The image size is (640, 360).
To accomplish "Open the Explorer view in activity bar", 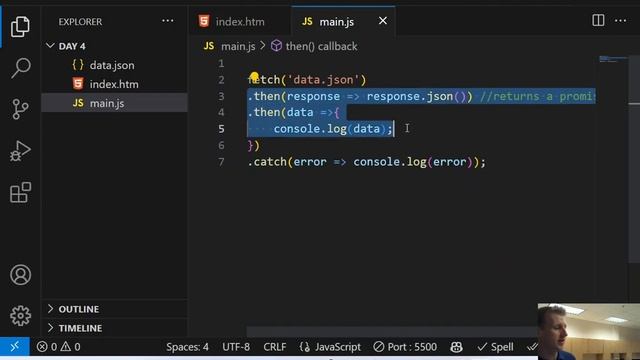I will point(20,27).
